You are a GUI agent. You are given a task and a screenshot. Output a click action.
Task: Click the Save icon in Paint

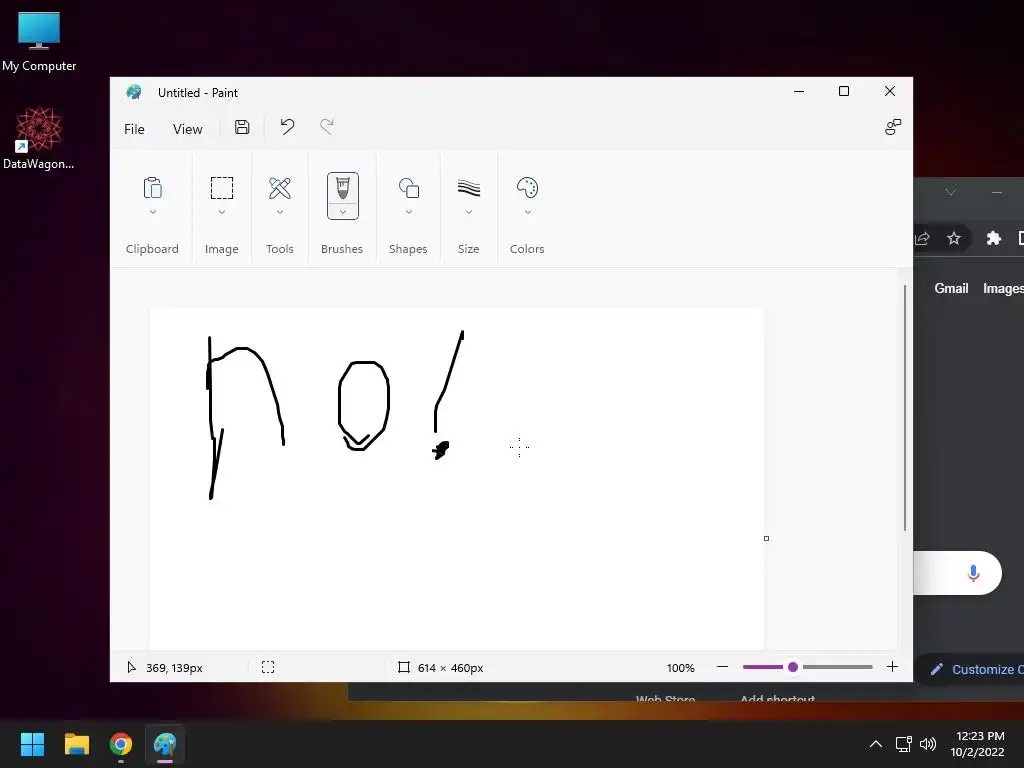tap(242, 127)
